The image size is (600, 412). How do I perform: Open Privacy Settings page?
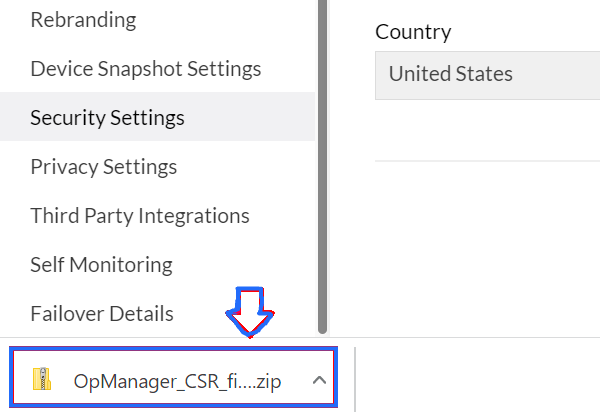[x=103, y=166]
